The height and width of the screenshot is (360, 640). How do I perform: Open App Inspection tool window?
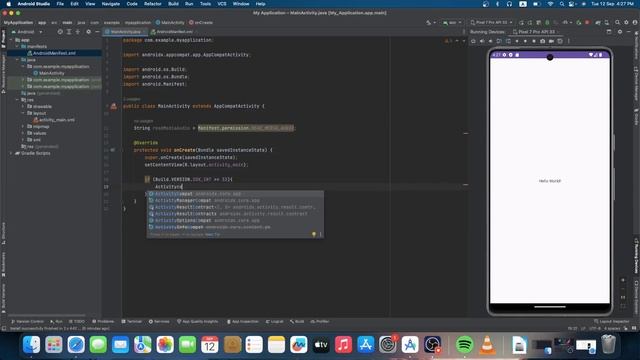242,322
